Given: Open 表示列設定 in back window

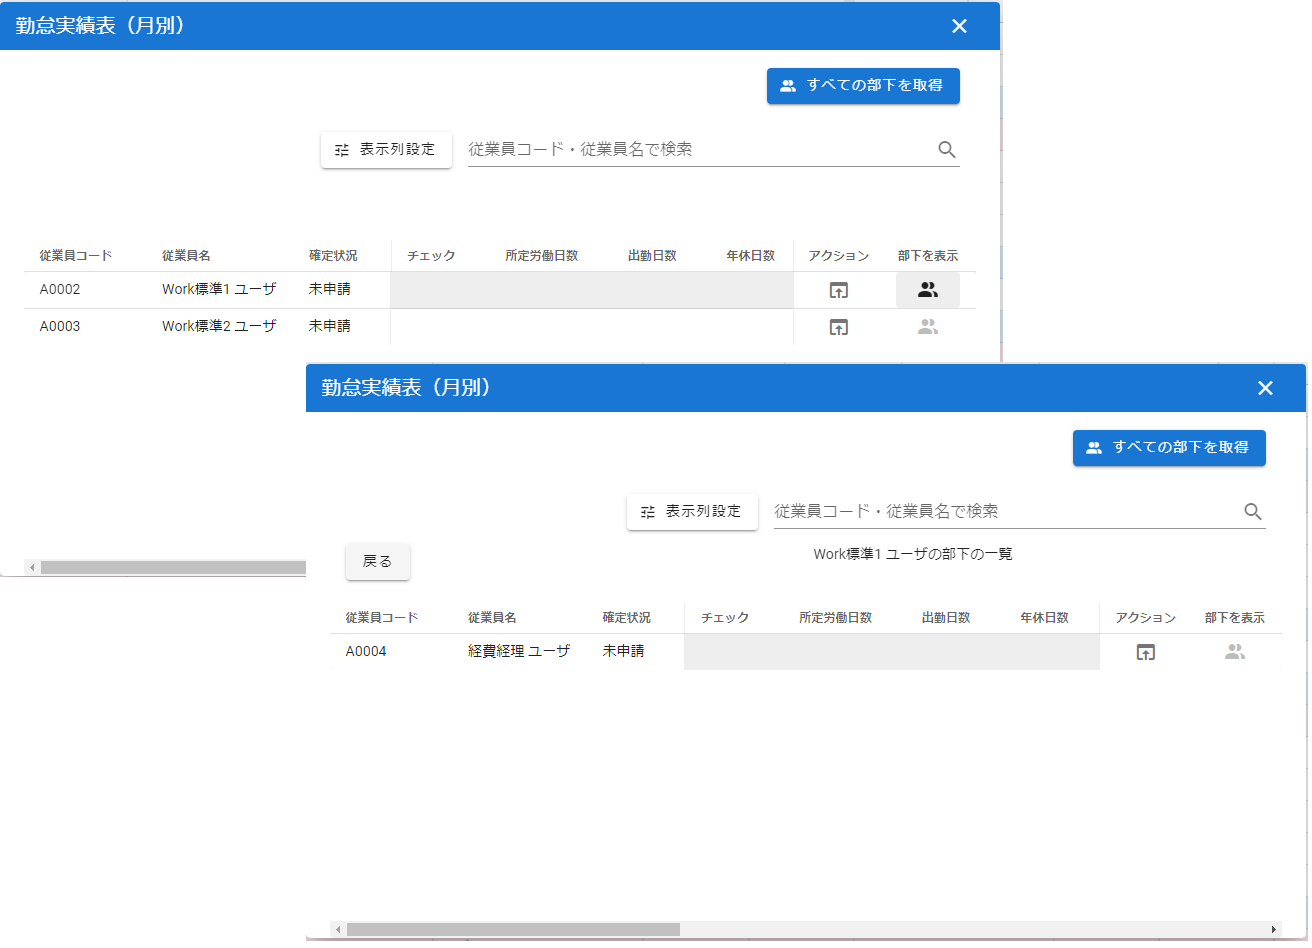Looking at the screenshot, I should [386, 150].
